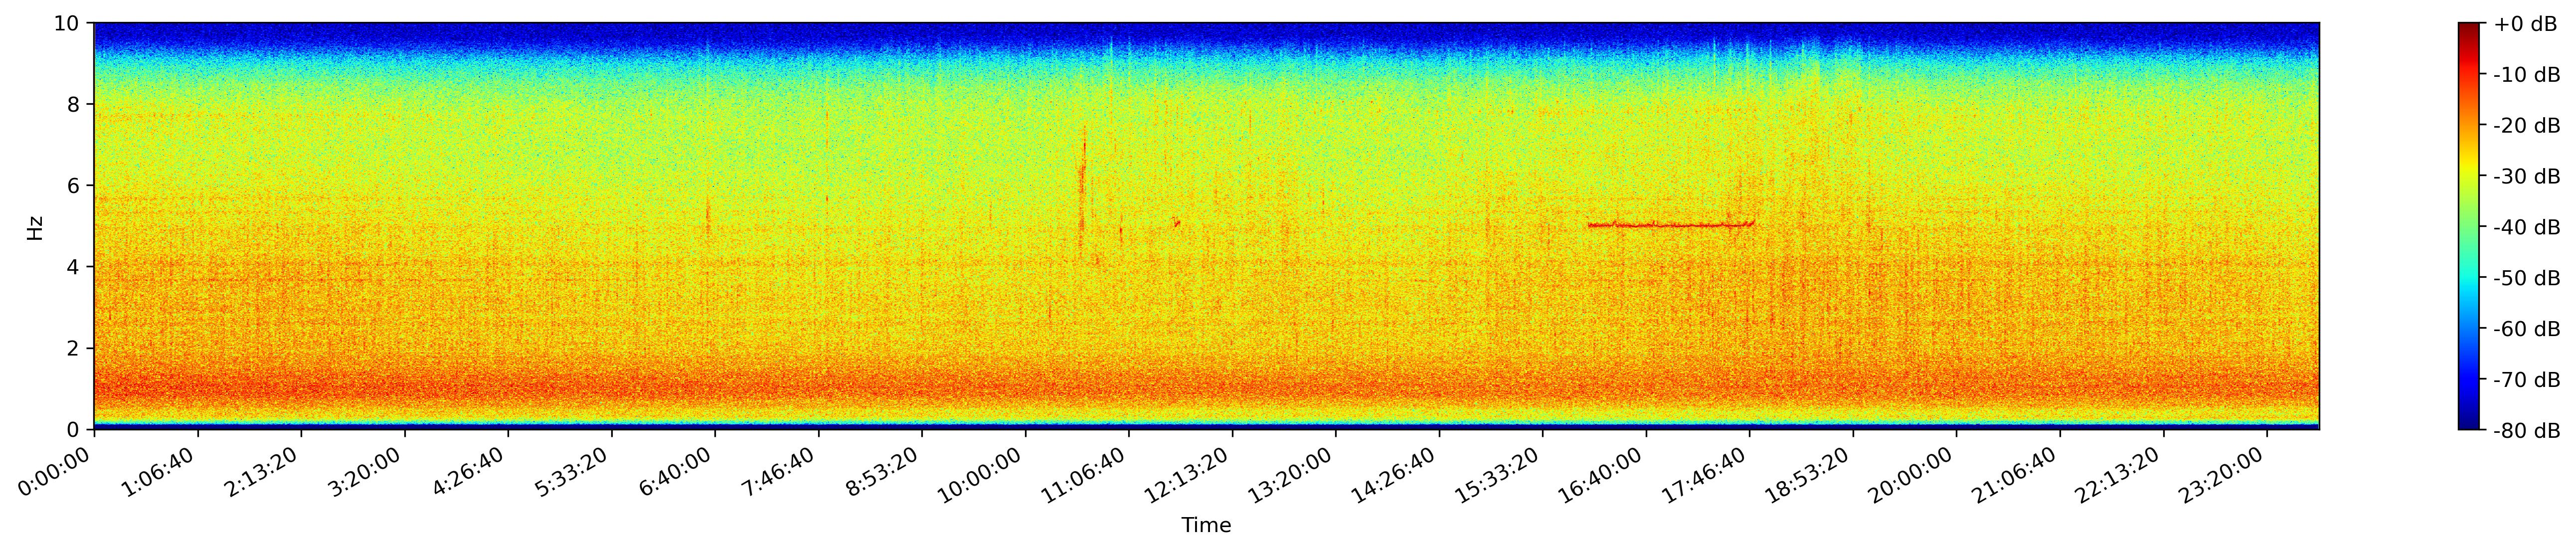
Task: Click the -80 dB colorbar label
Action: coord(2526,431)
